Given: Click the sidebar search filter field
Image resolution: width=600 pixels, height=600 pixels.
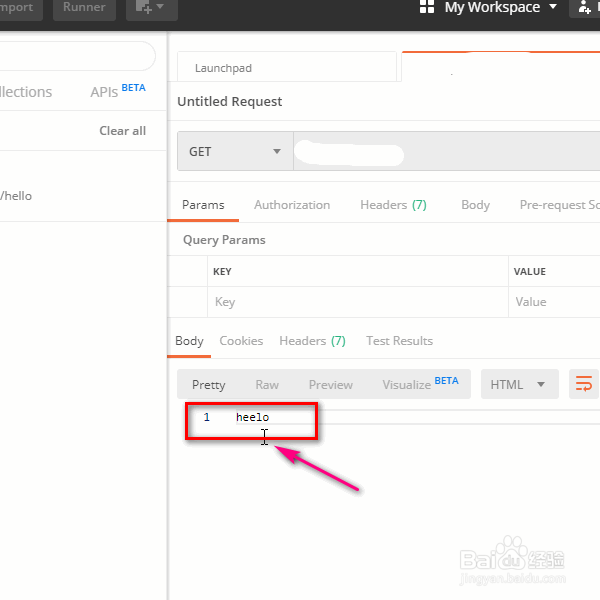Looking at the screenshot, I should 77,56.
